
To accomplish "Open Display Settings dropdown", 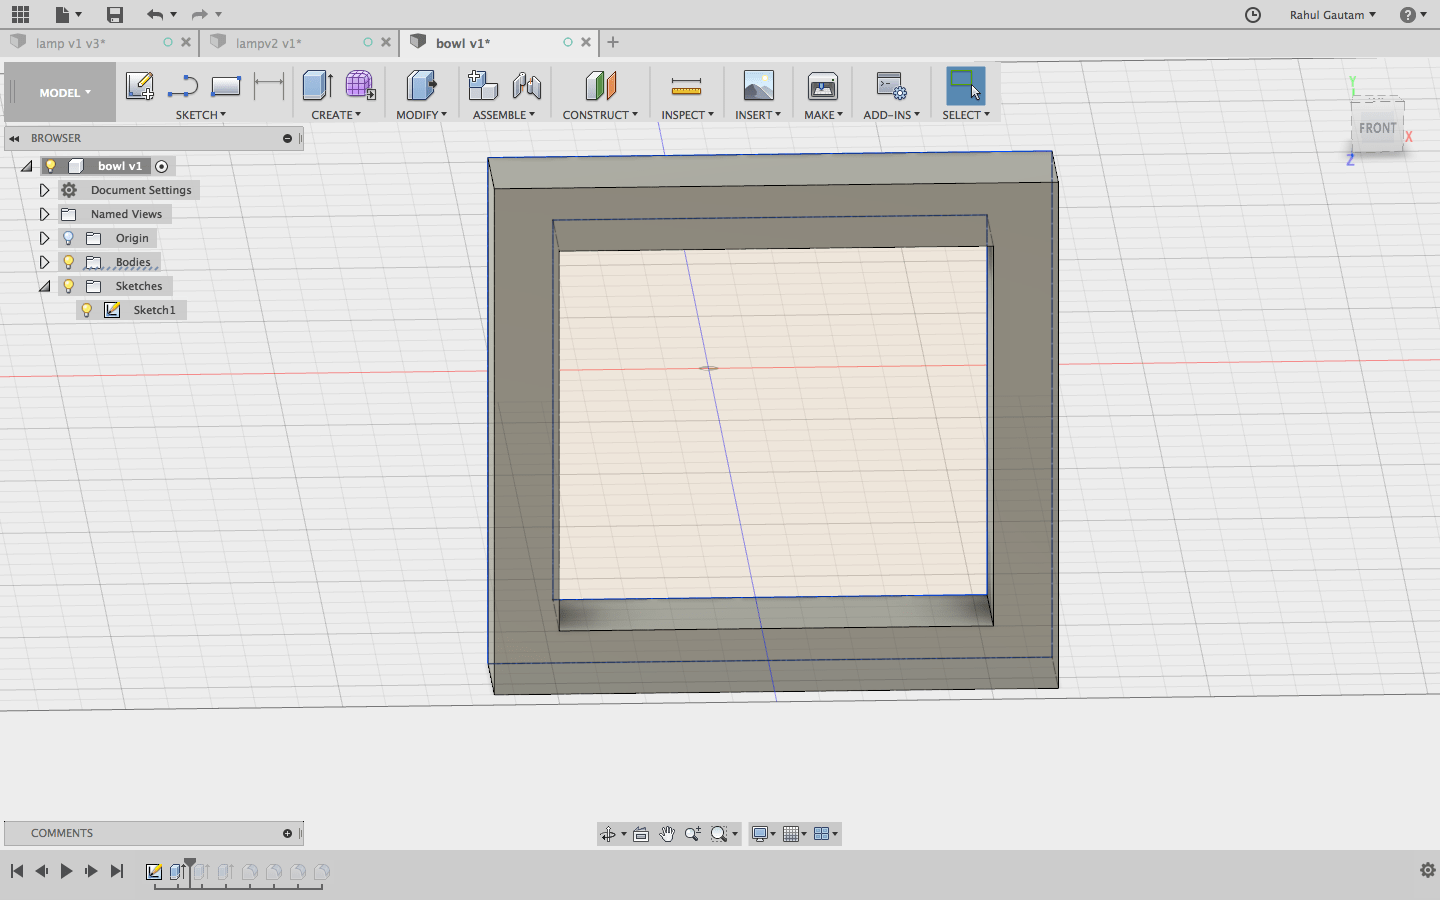I will (763, 834).
